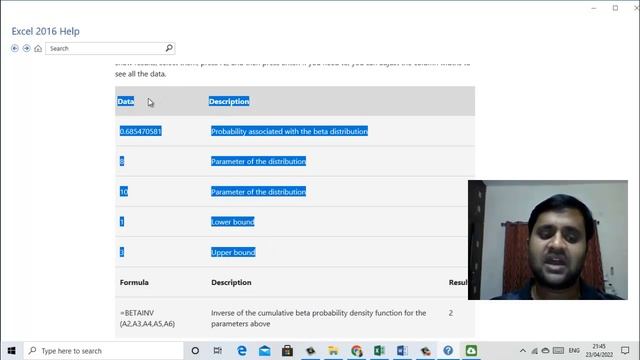Screen dimensions: 640x360
Task: Open the OneDrive cloud tray icon
Action: pyautogui.click(x=545, y=351)
